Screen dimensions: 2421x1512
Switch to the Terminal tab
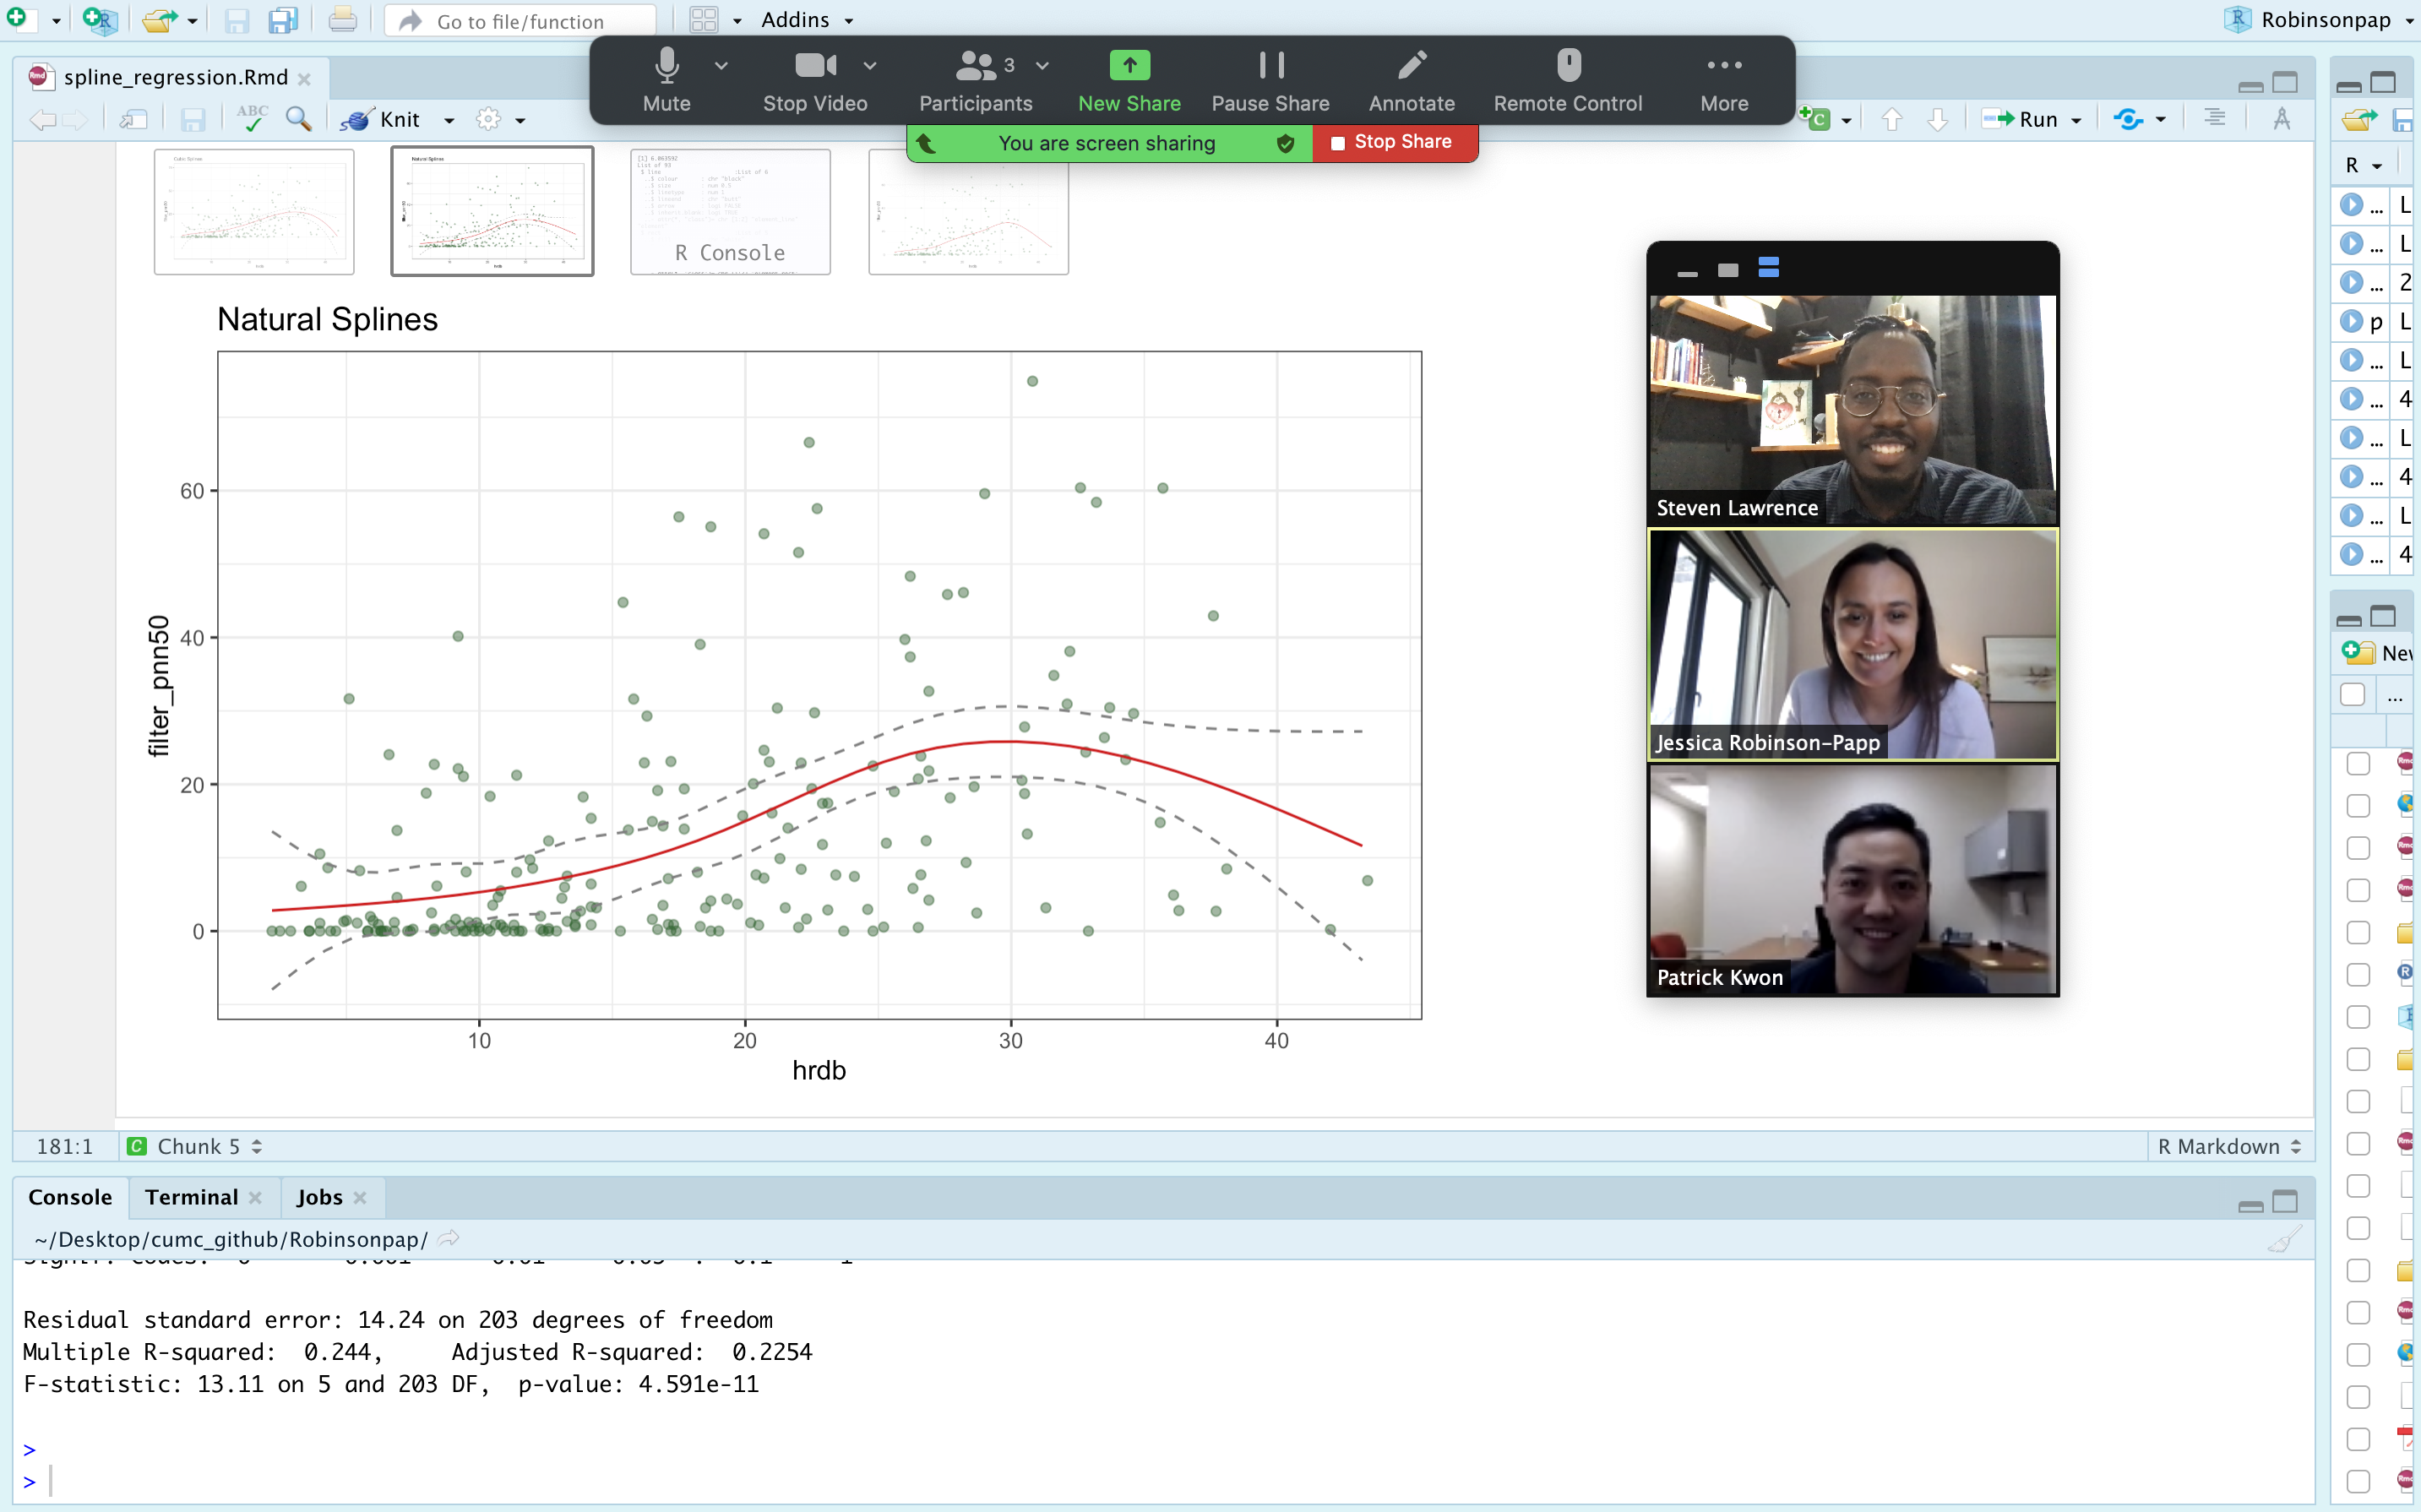pos(191,1197)
